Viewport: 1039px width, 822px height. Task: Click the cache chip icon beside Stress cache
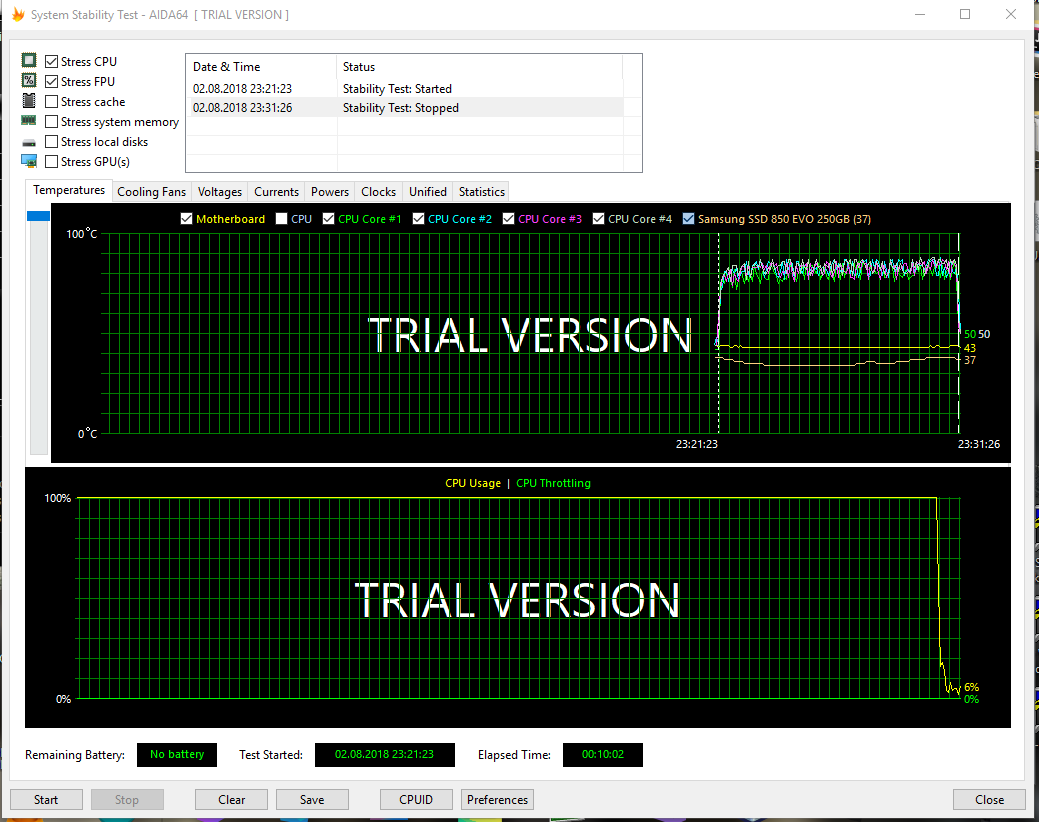(x=28, y=101)
